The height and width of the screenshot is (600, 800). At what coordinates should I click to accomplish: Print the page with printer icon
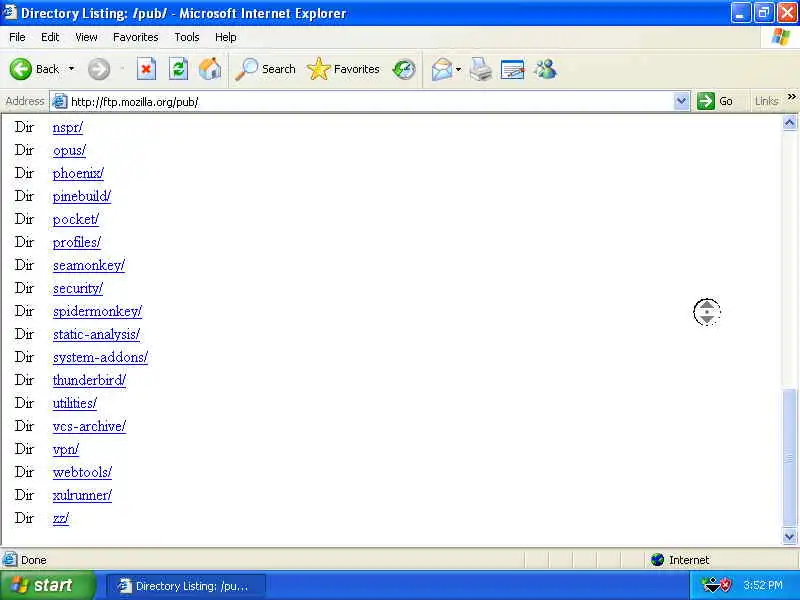click(481, 69)
